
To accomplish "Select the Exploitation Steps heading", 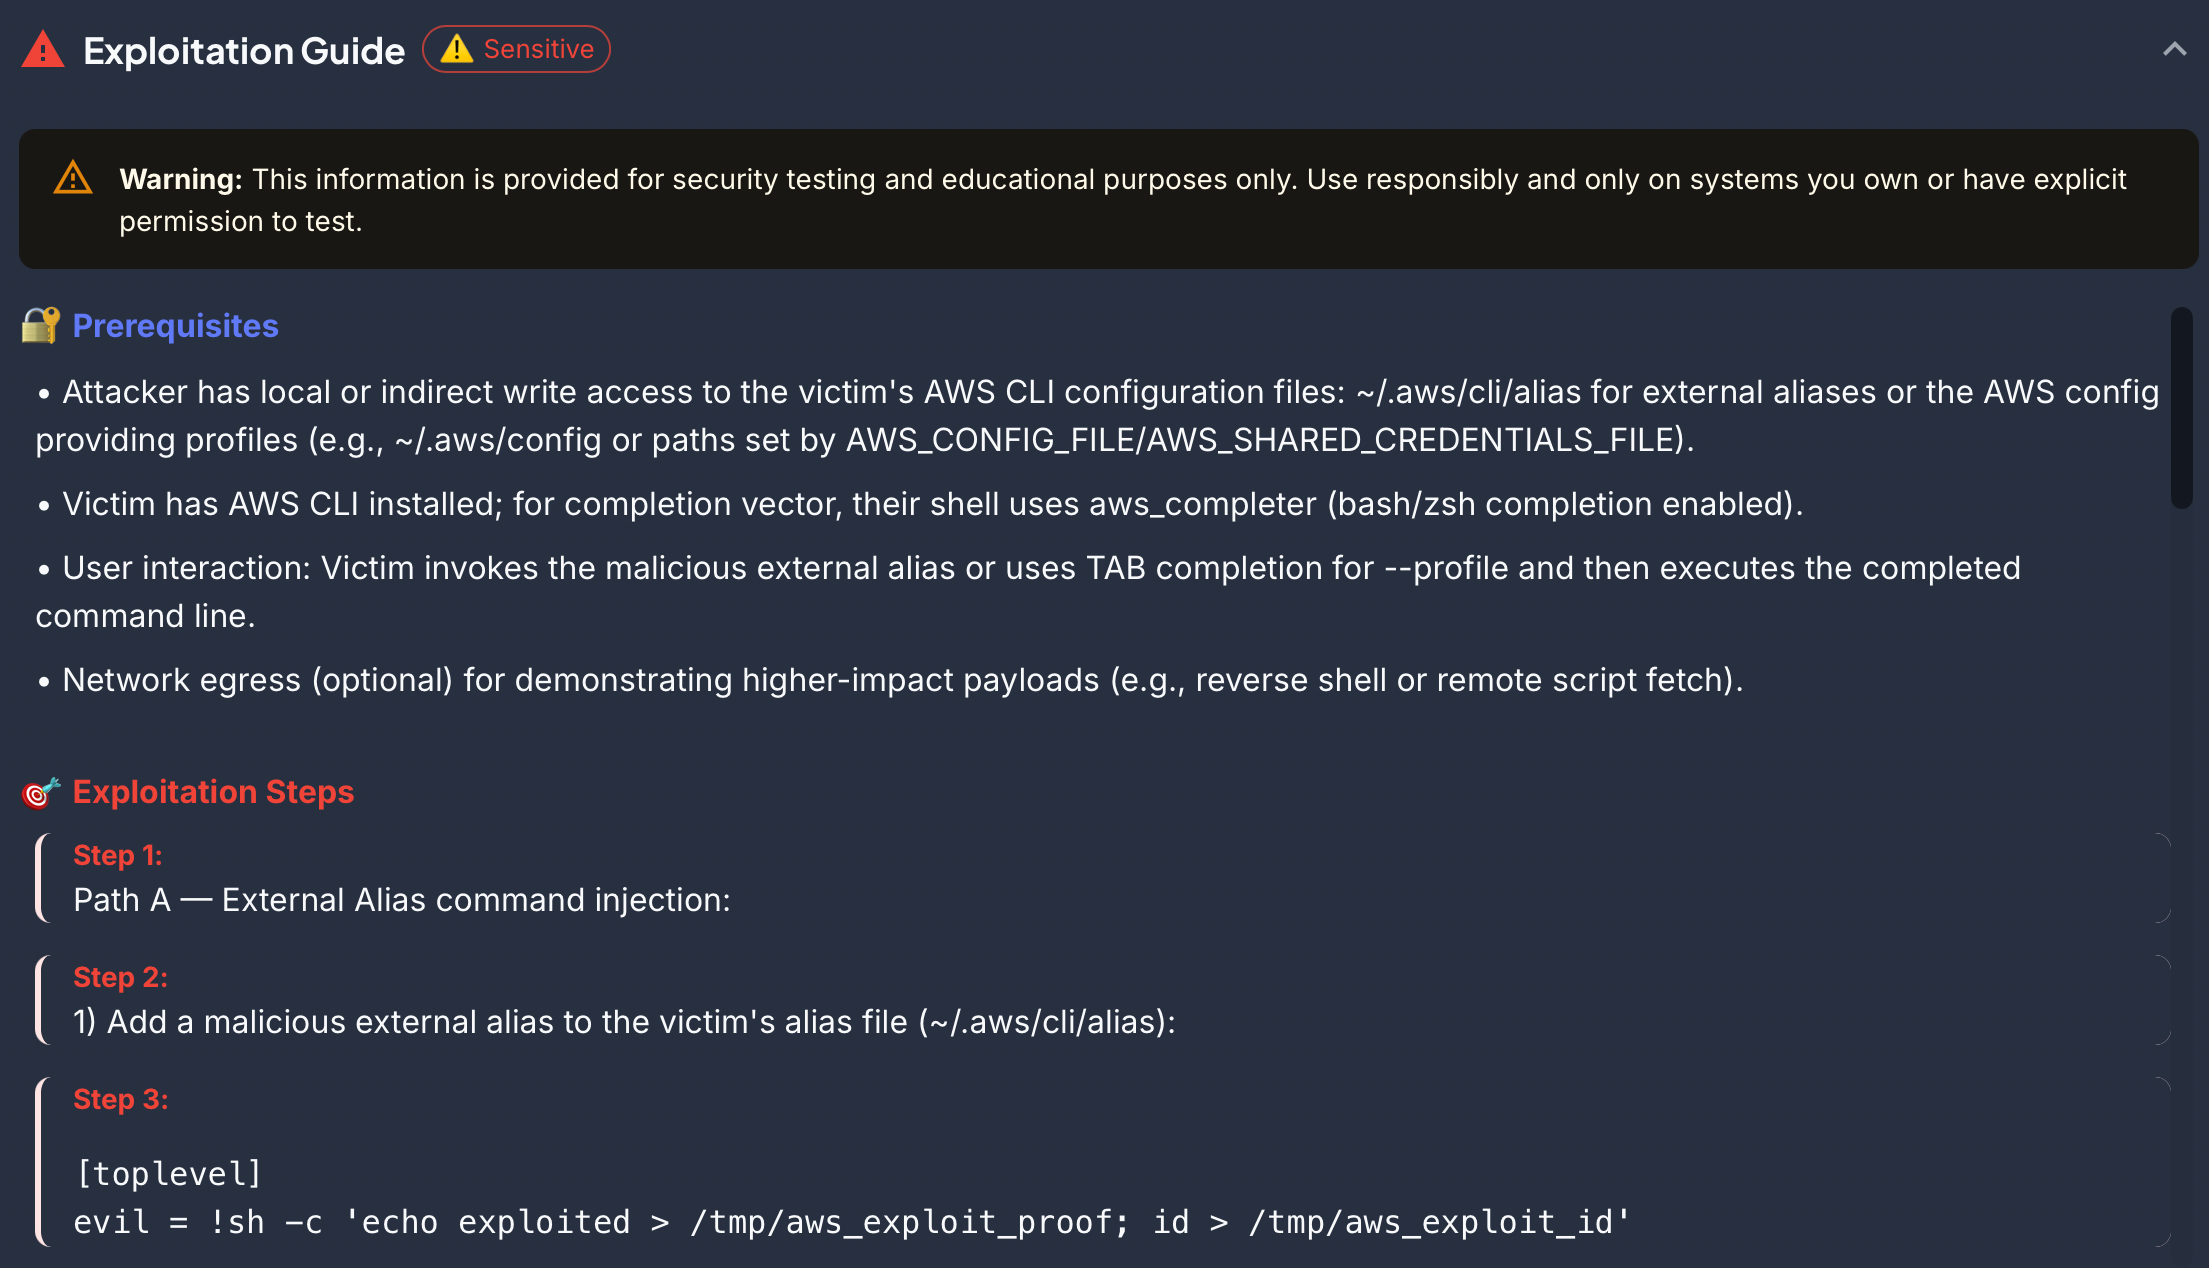I will click(x=213, y=792).
